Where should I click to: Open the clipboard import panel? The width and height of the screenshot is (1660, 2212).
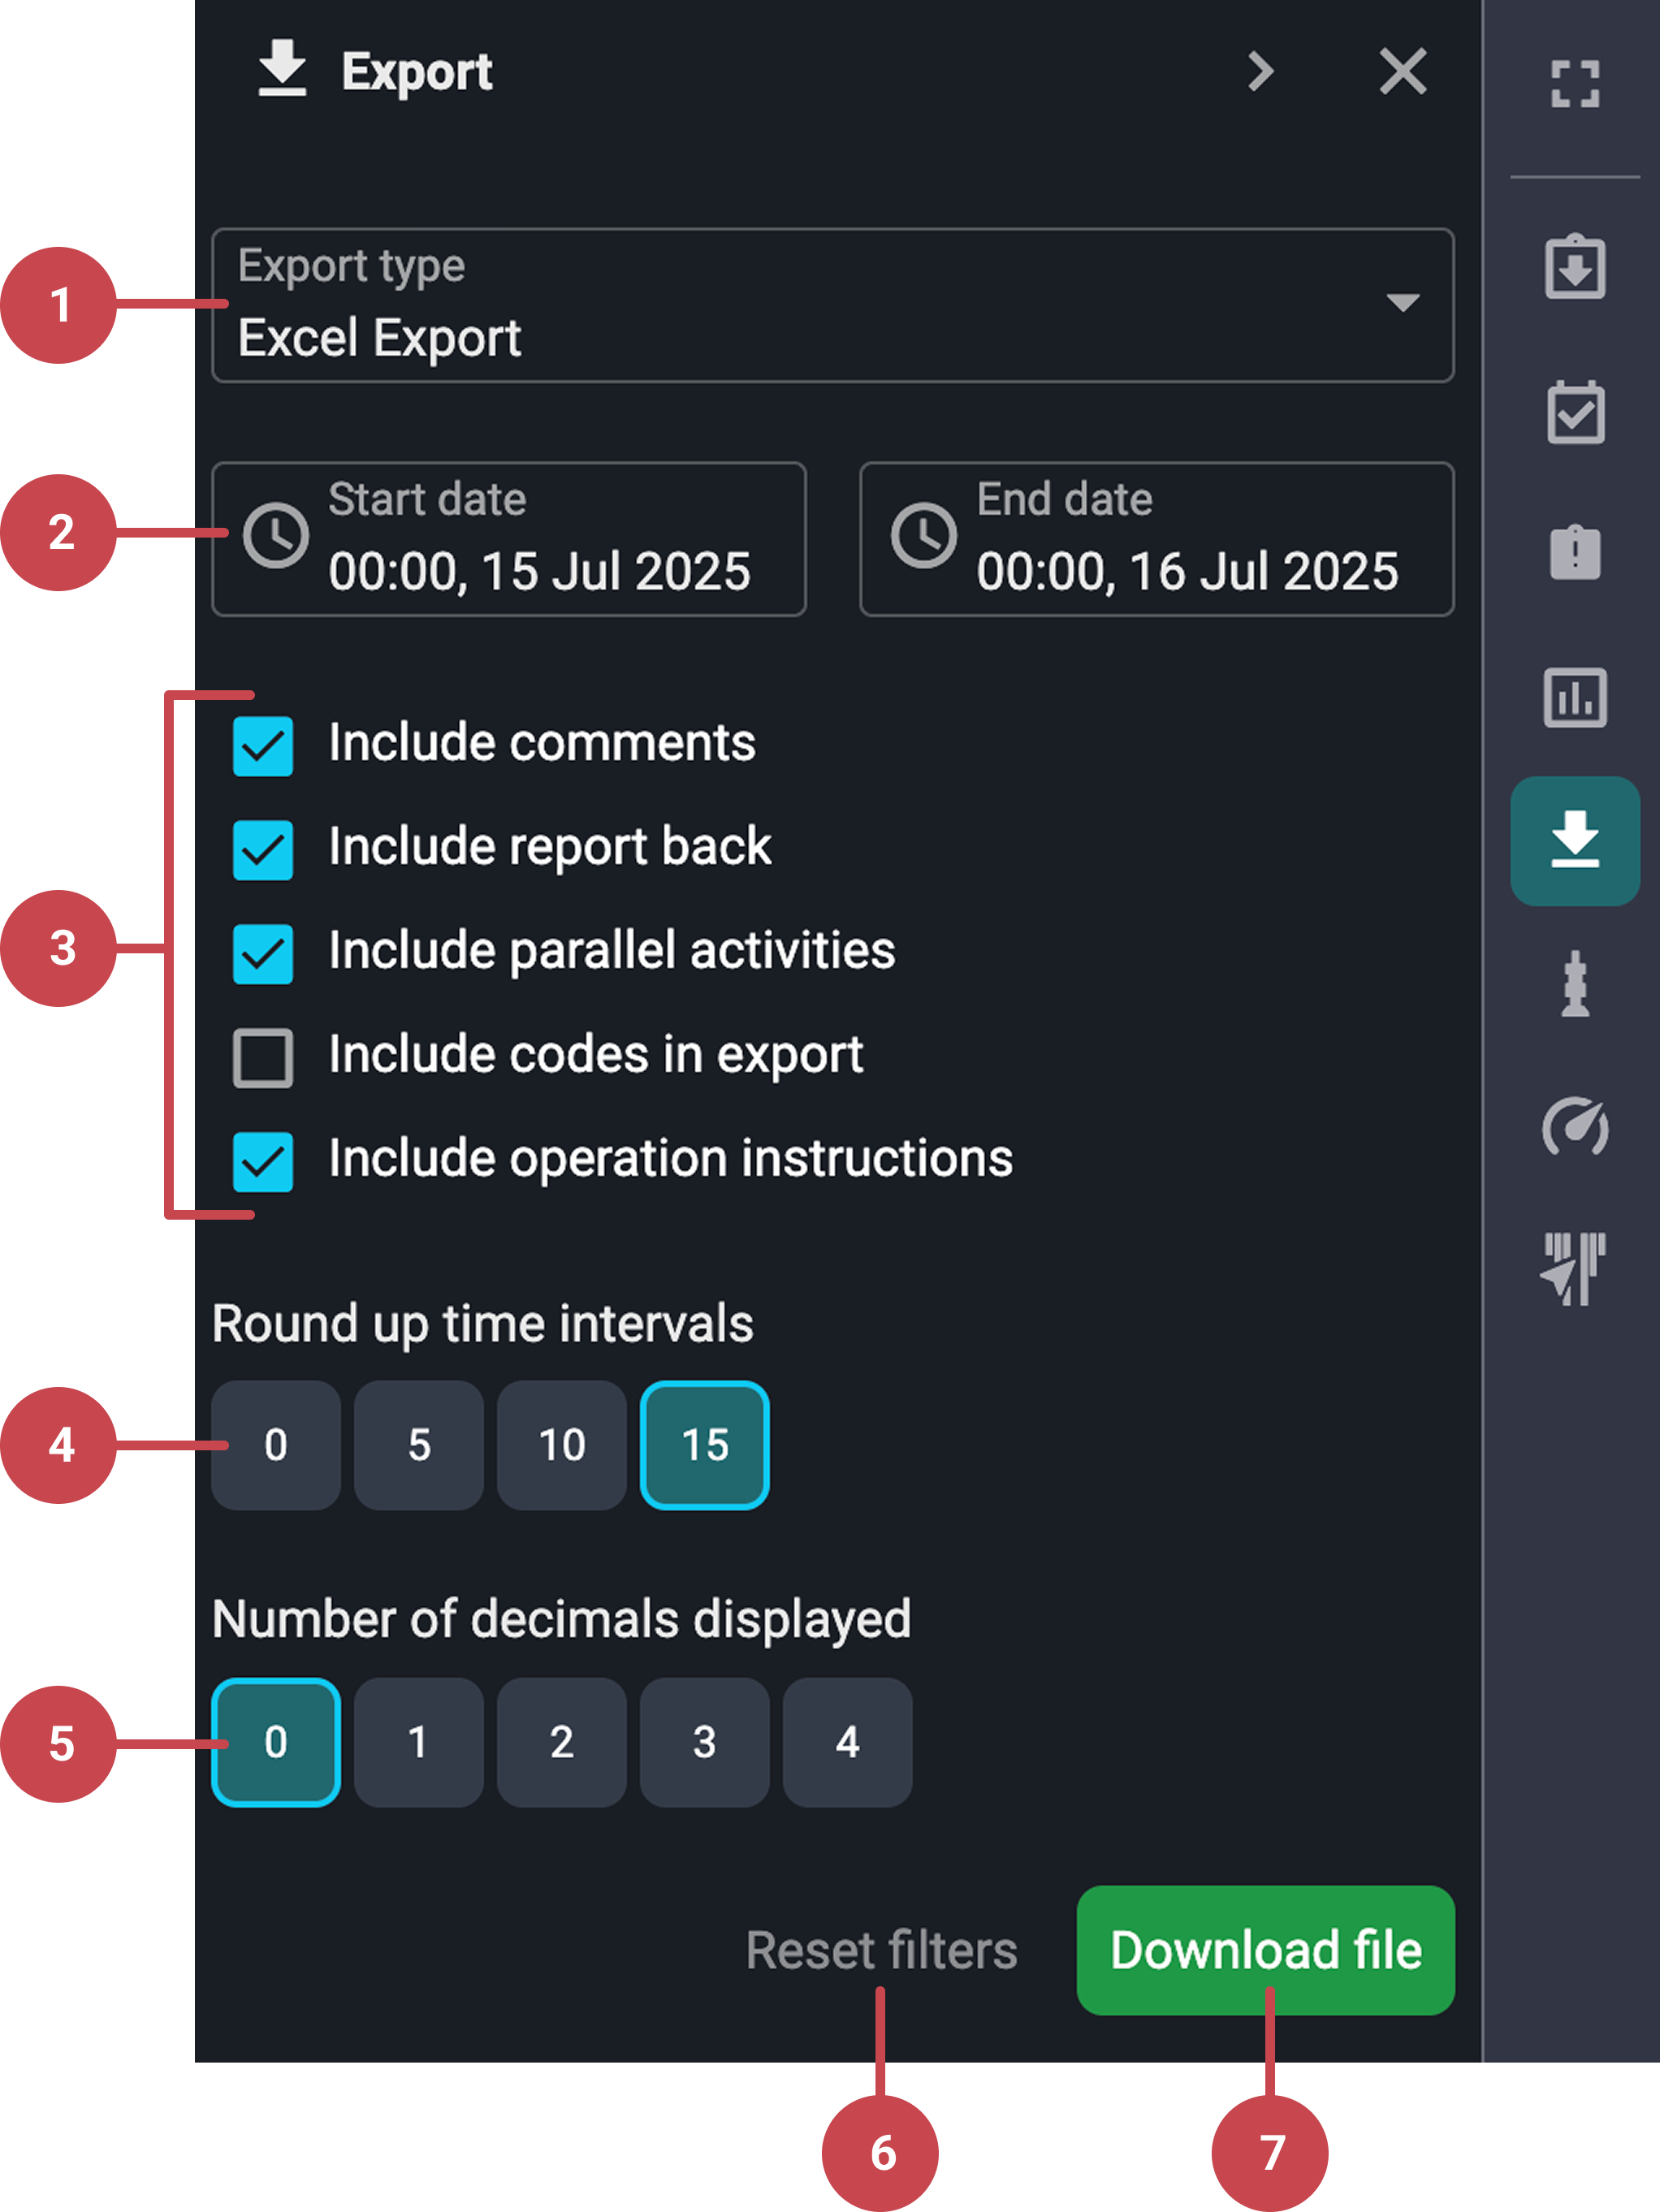point(1575,265)
